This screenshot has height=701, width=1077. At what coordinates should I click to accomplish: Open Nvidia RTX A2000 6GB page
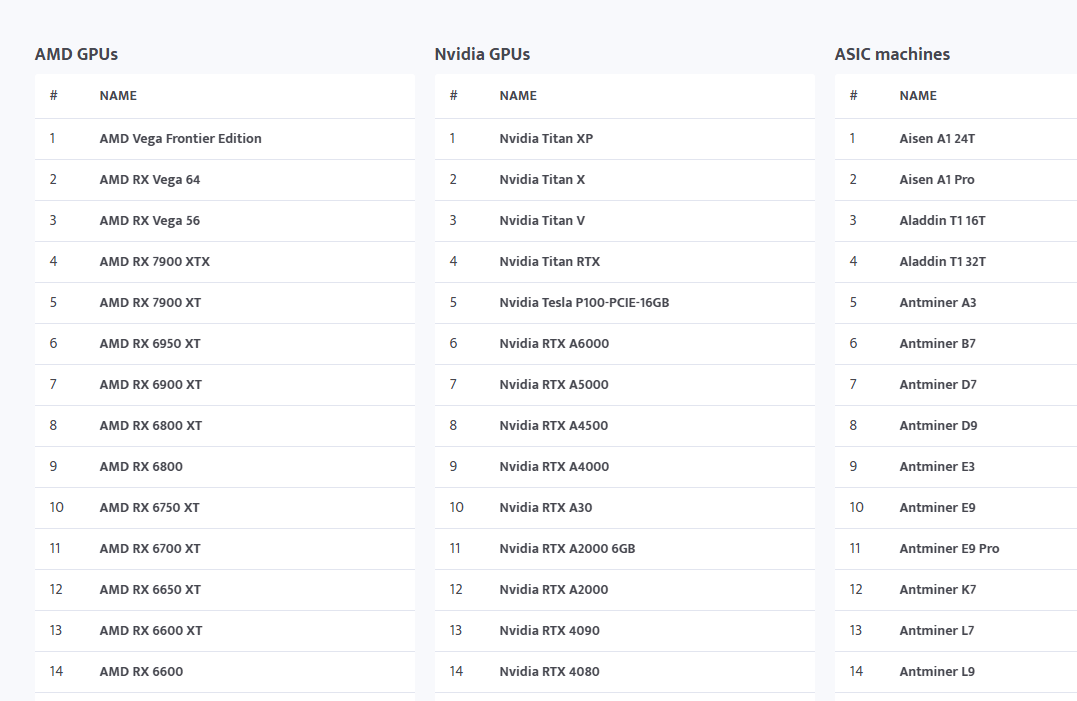[x=567, y=549]
